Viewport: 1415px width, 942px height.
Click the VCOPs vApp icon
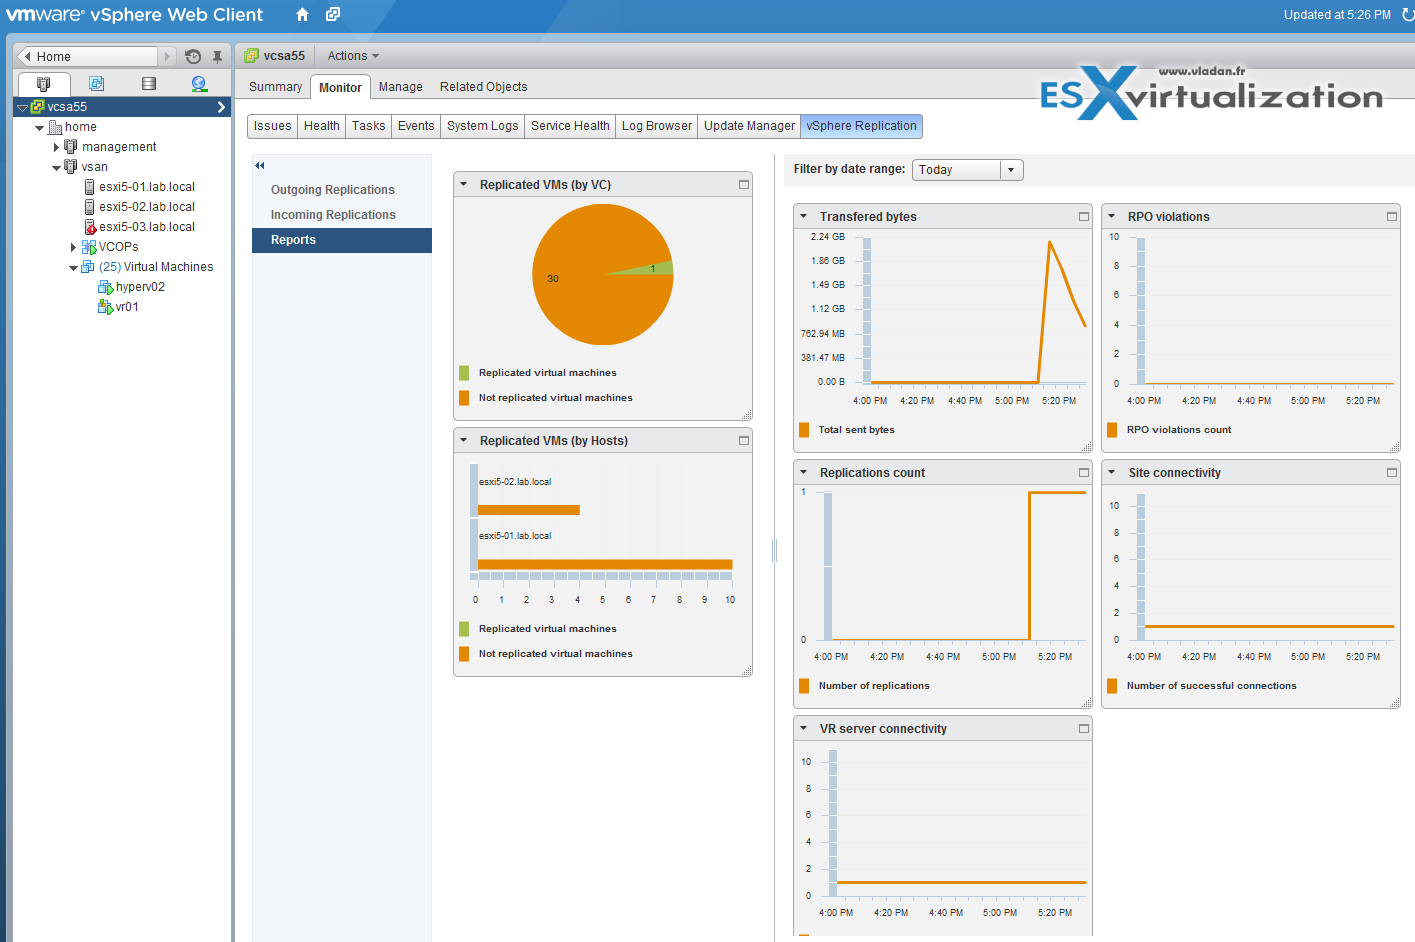(x=89, y=247)
